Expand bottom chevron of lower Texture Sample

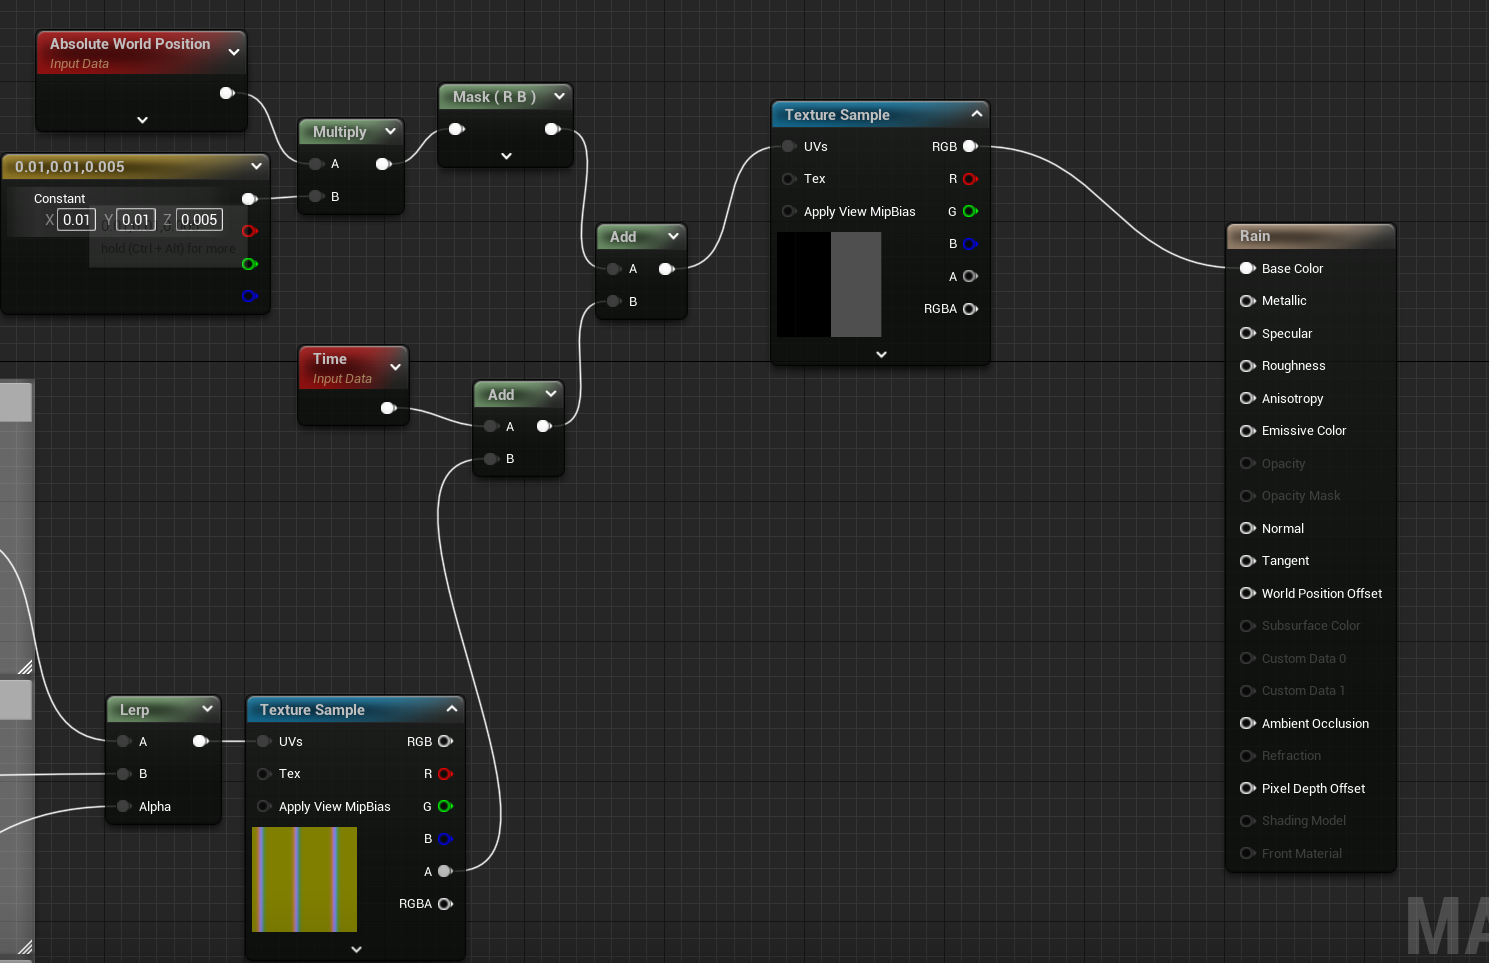pos(357,949)
